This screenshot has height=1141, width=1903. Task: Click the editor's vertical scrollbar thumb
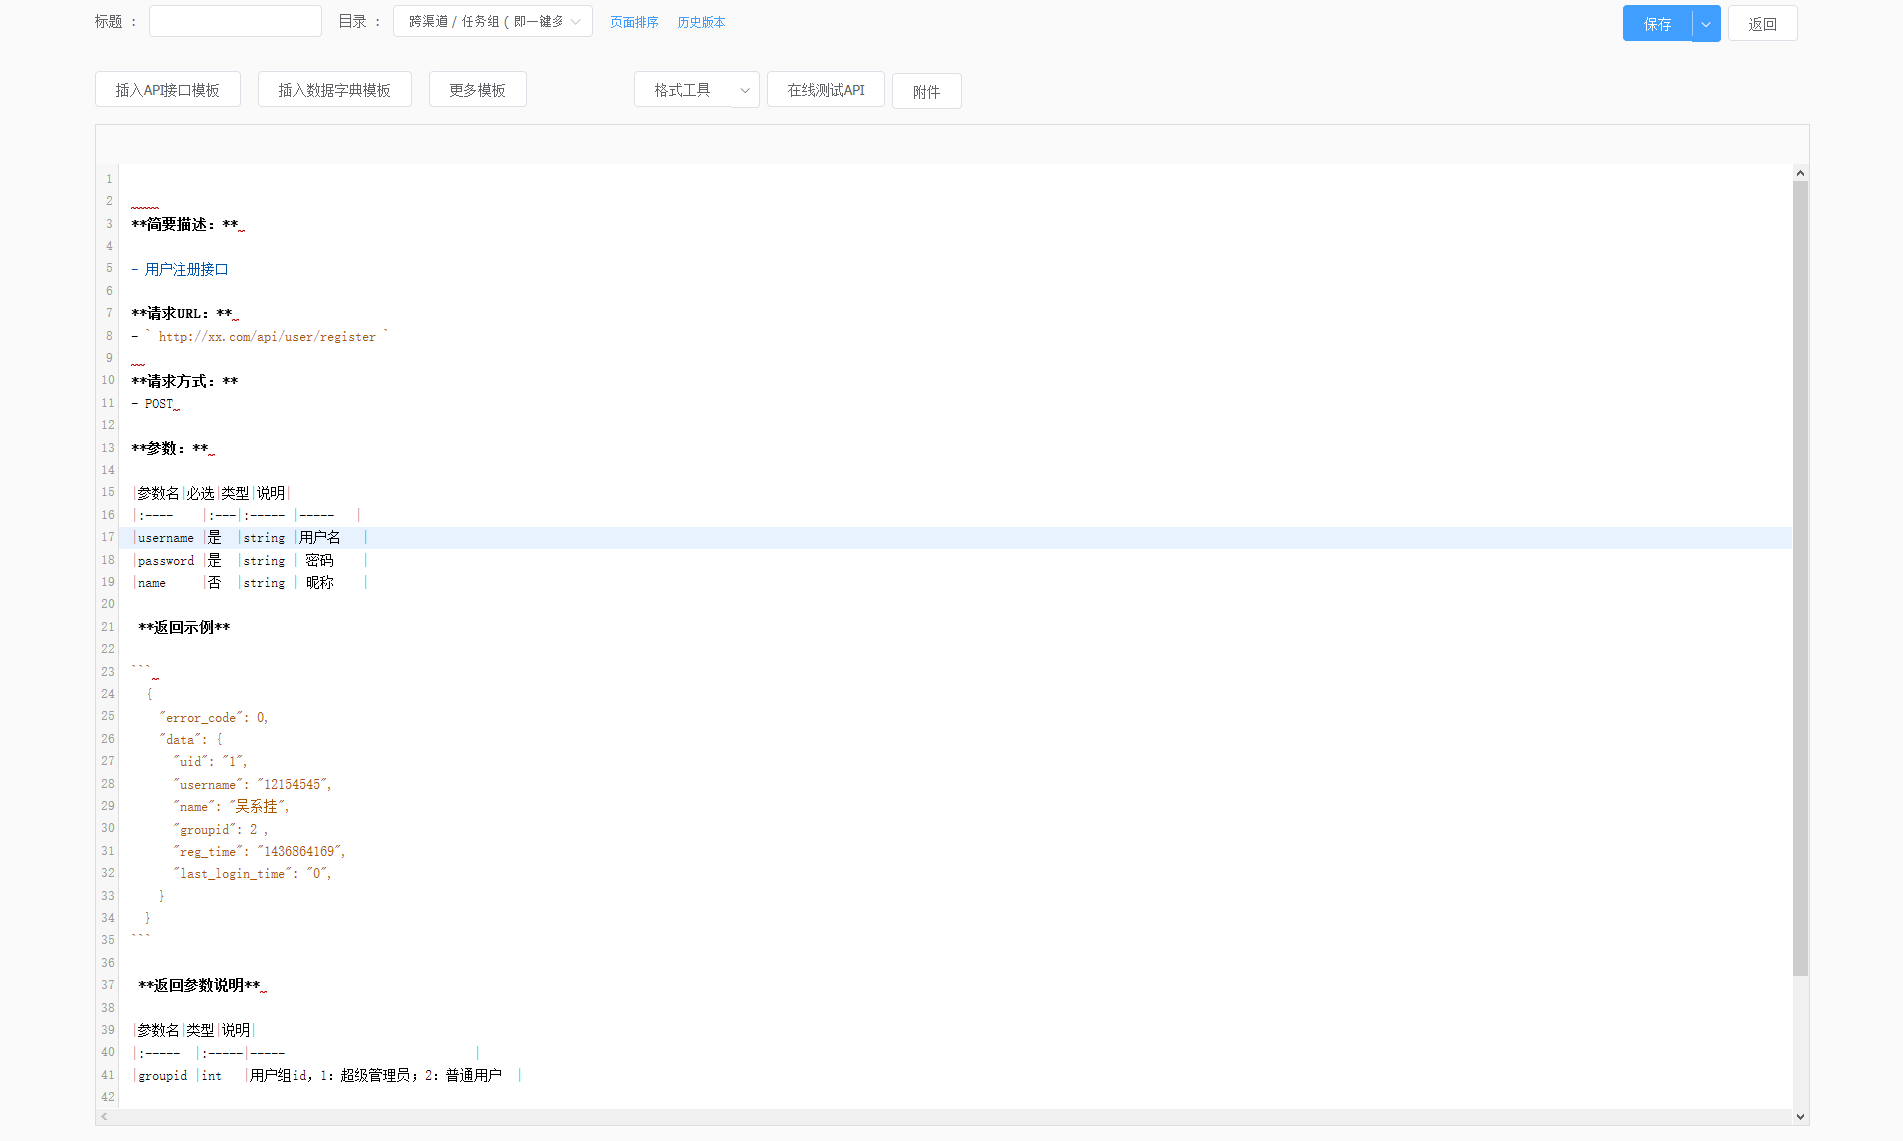(x=1800, y=578)
